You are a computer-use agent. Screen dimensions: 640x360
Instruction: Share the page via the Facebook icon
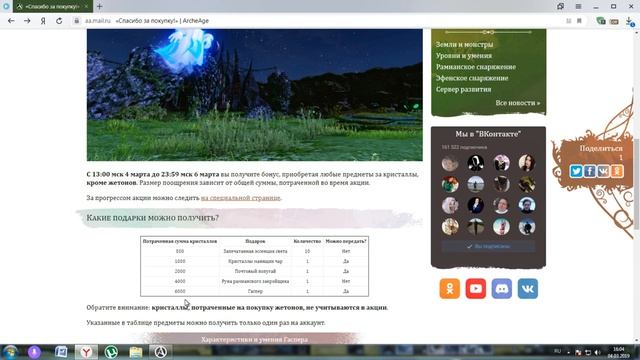pyautogui.click(x=589, y=171)
